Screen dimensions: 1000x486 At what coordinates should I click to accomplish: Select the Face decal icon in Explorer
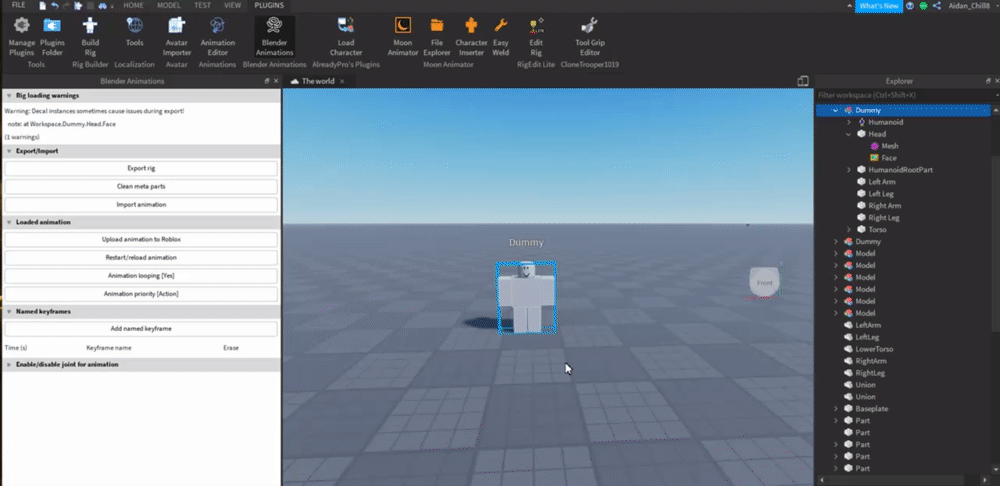click(x=874, y=158)
